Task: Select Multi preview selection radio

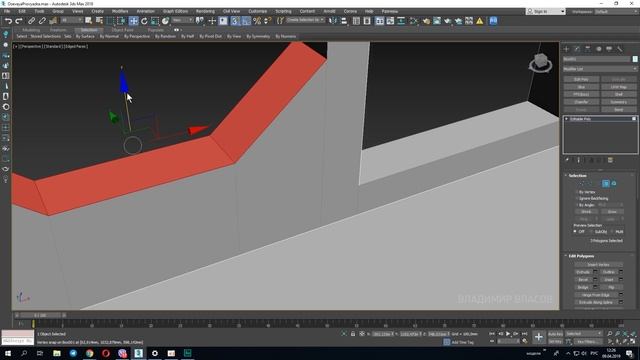Action: [x=613, y=231]
